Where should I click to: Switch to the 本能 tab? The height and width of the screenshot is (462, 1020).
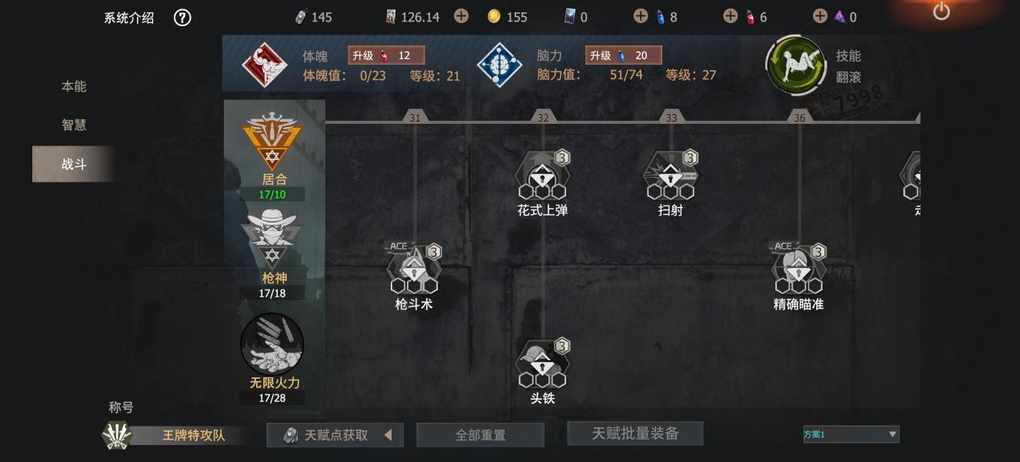click(74, 87)
